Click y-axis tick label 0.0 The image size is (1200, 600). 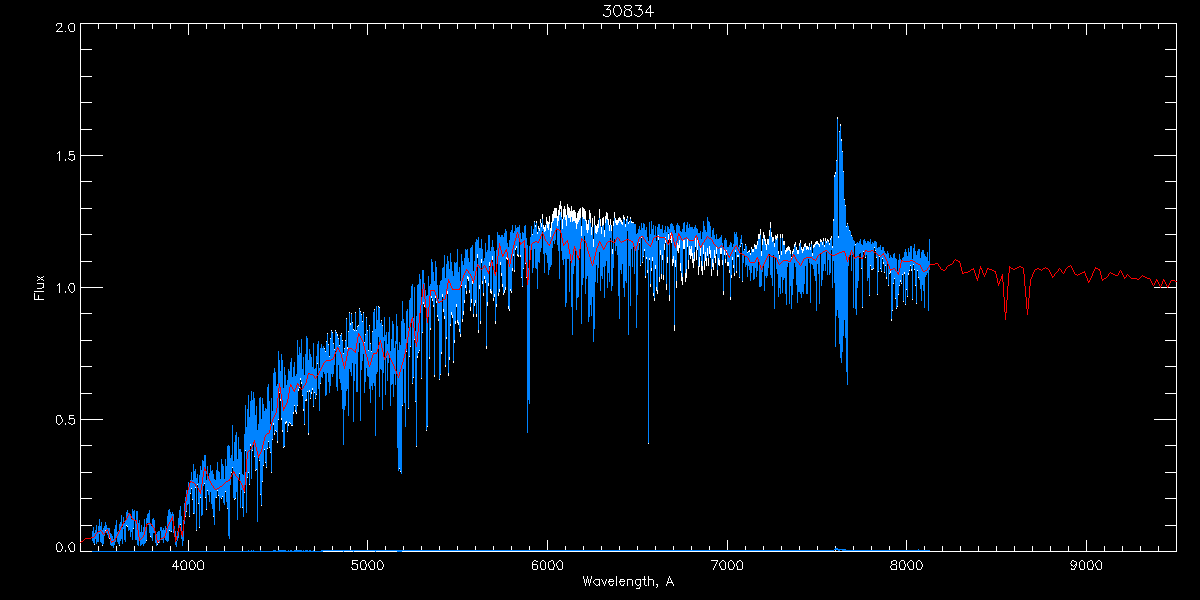(65, 547)
